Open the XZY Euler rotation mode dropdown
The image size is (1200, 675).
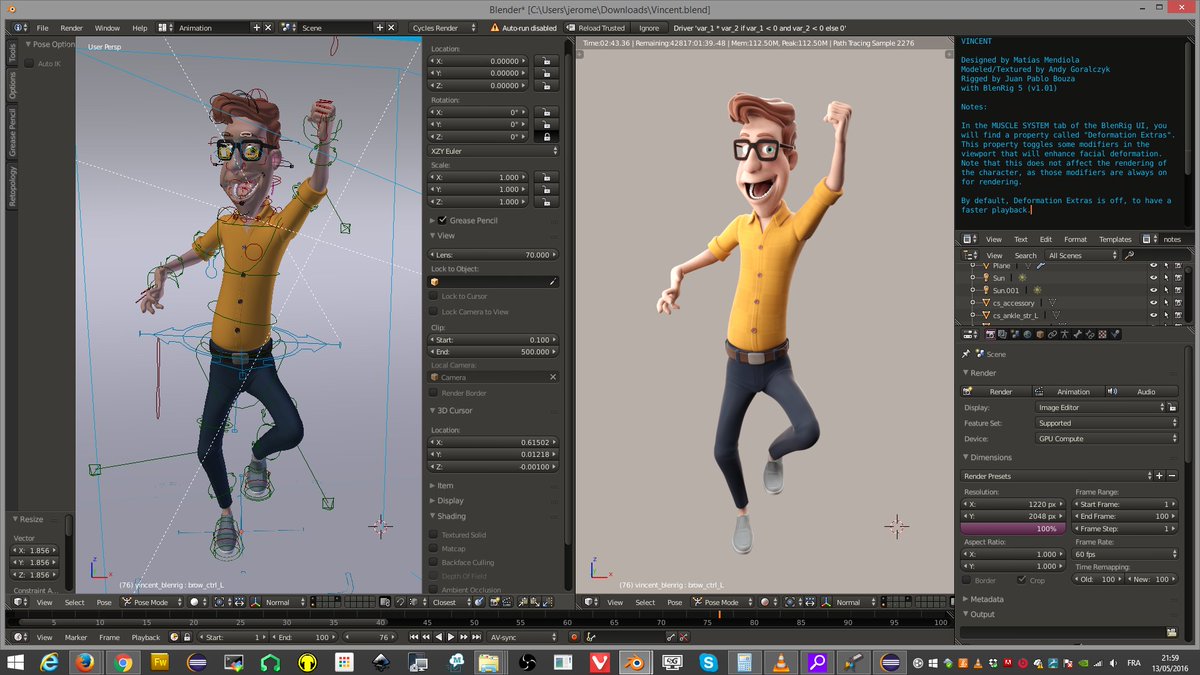[494, 151]
